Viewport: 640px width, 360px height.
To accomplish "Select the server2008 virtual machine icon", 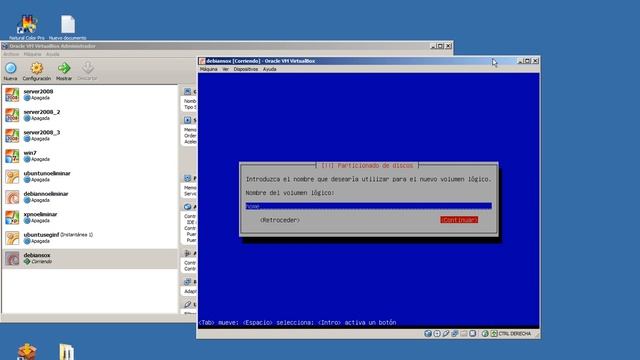I will [12, 94].
